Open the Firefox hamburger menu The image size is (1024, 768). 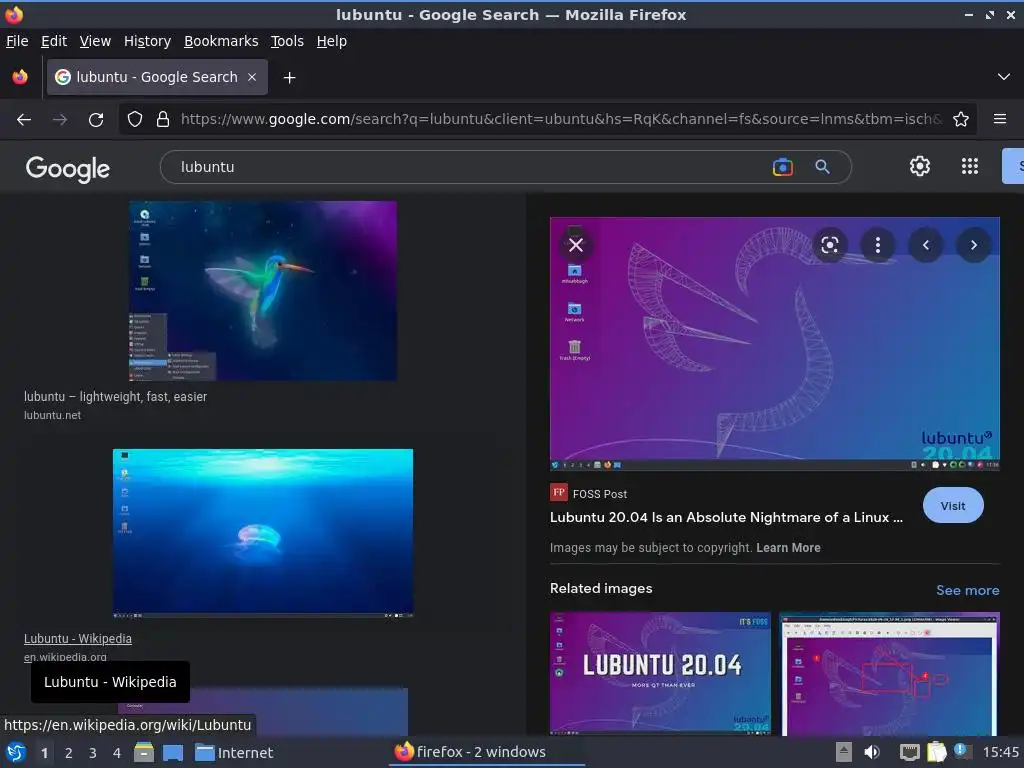[x=1000, y=119]
